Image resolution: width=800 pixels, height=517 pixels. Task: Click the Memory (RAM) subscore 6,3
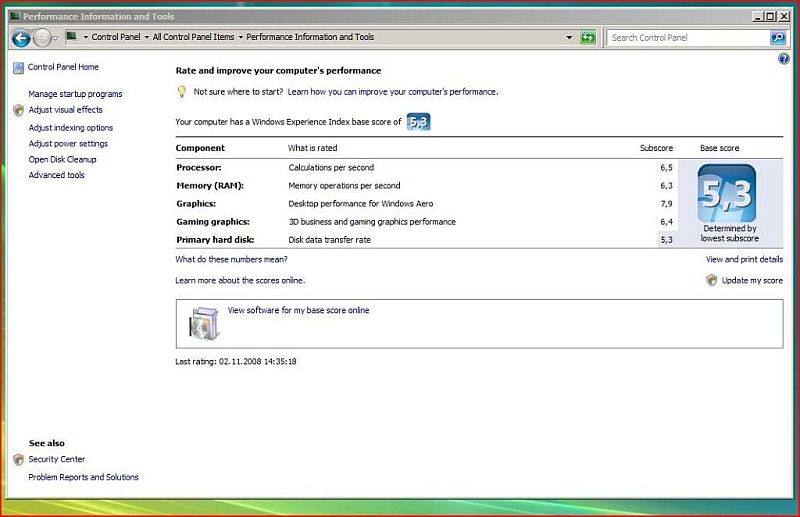tap(666, 186)
